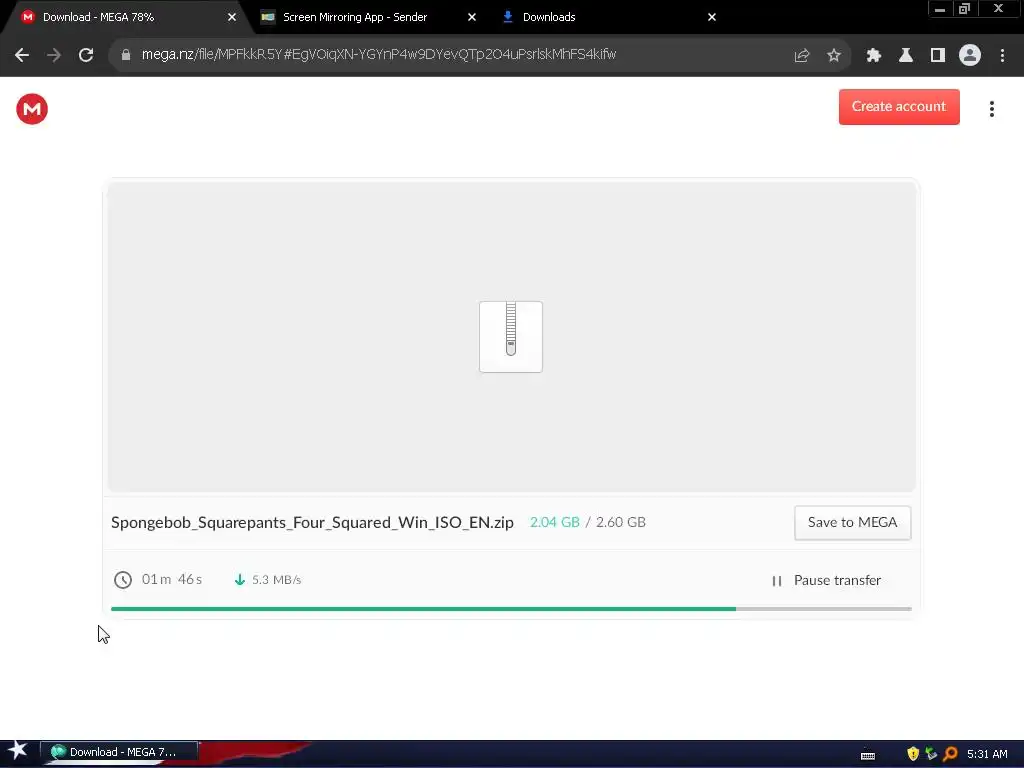The height and width of the screenshot is (768, 1024).
Task: Click the green download speed arrow
Action: pyautogui.click(x=240, y=580)
